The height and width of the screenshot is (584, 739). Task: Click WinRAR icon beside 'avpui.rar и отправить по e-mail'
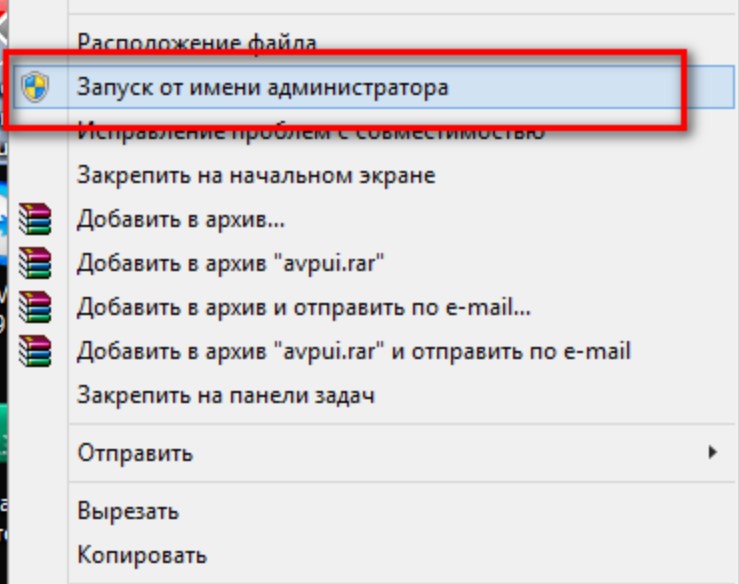(x=35, y=351)
